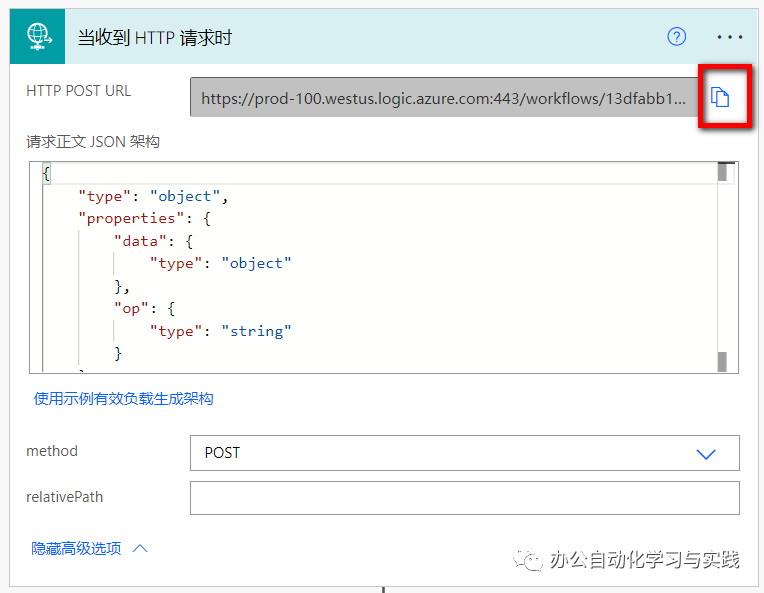This screenshot has width=764, height=593.
Task: Click the generate schema from sample payload link
Action: point(123,399)
